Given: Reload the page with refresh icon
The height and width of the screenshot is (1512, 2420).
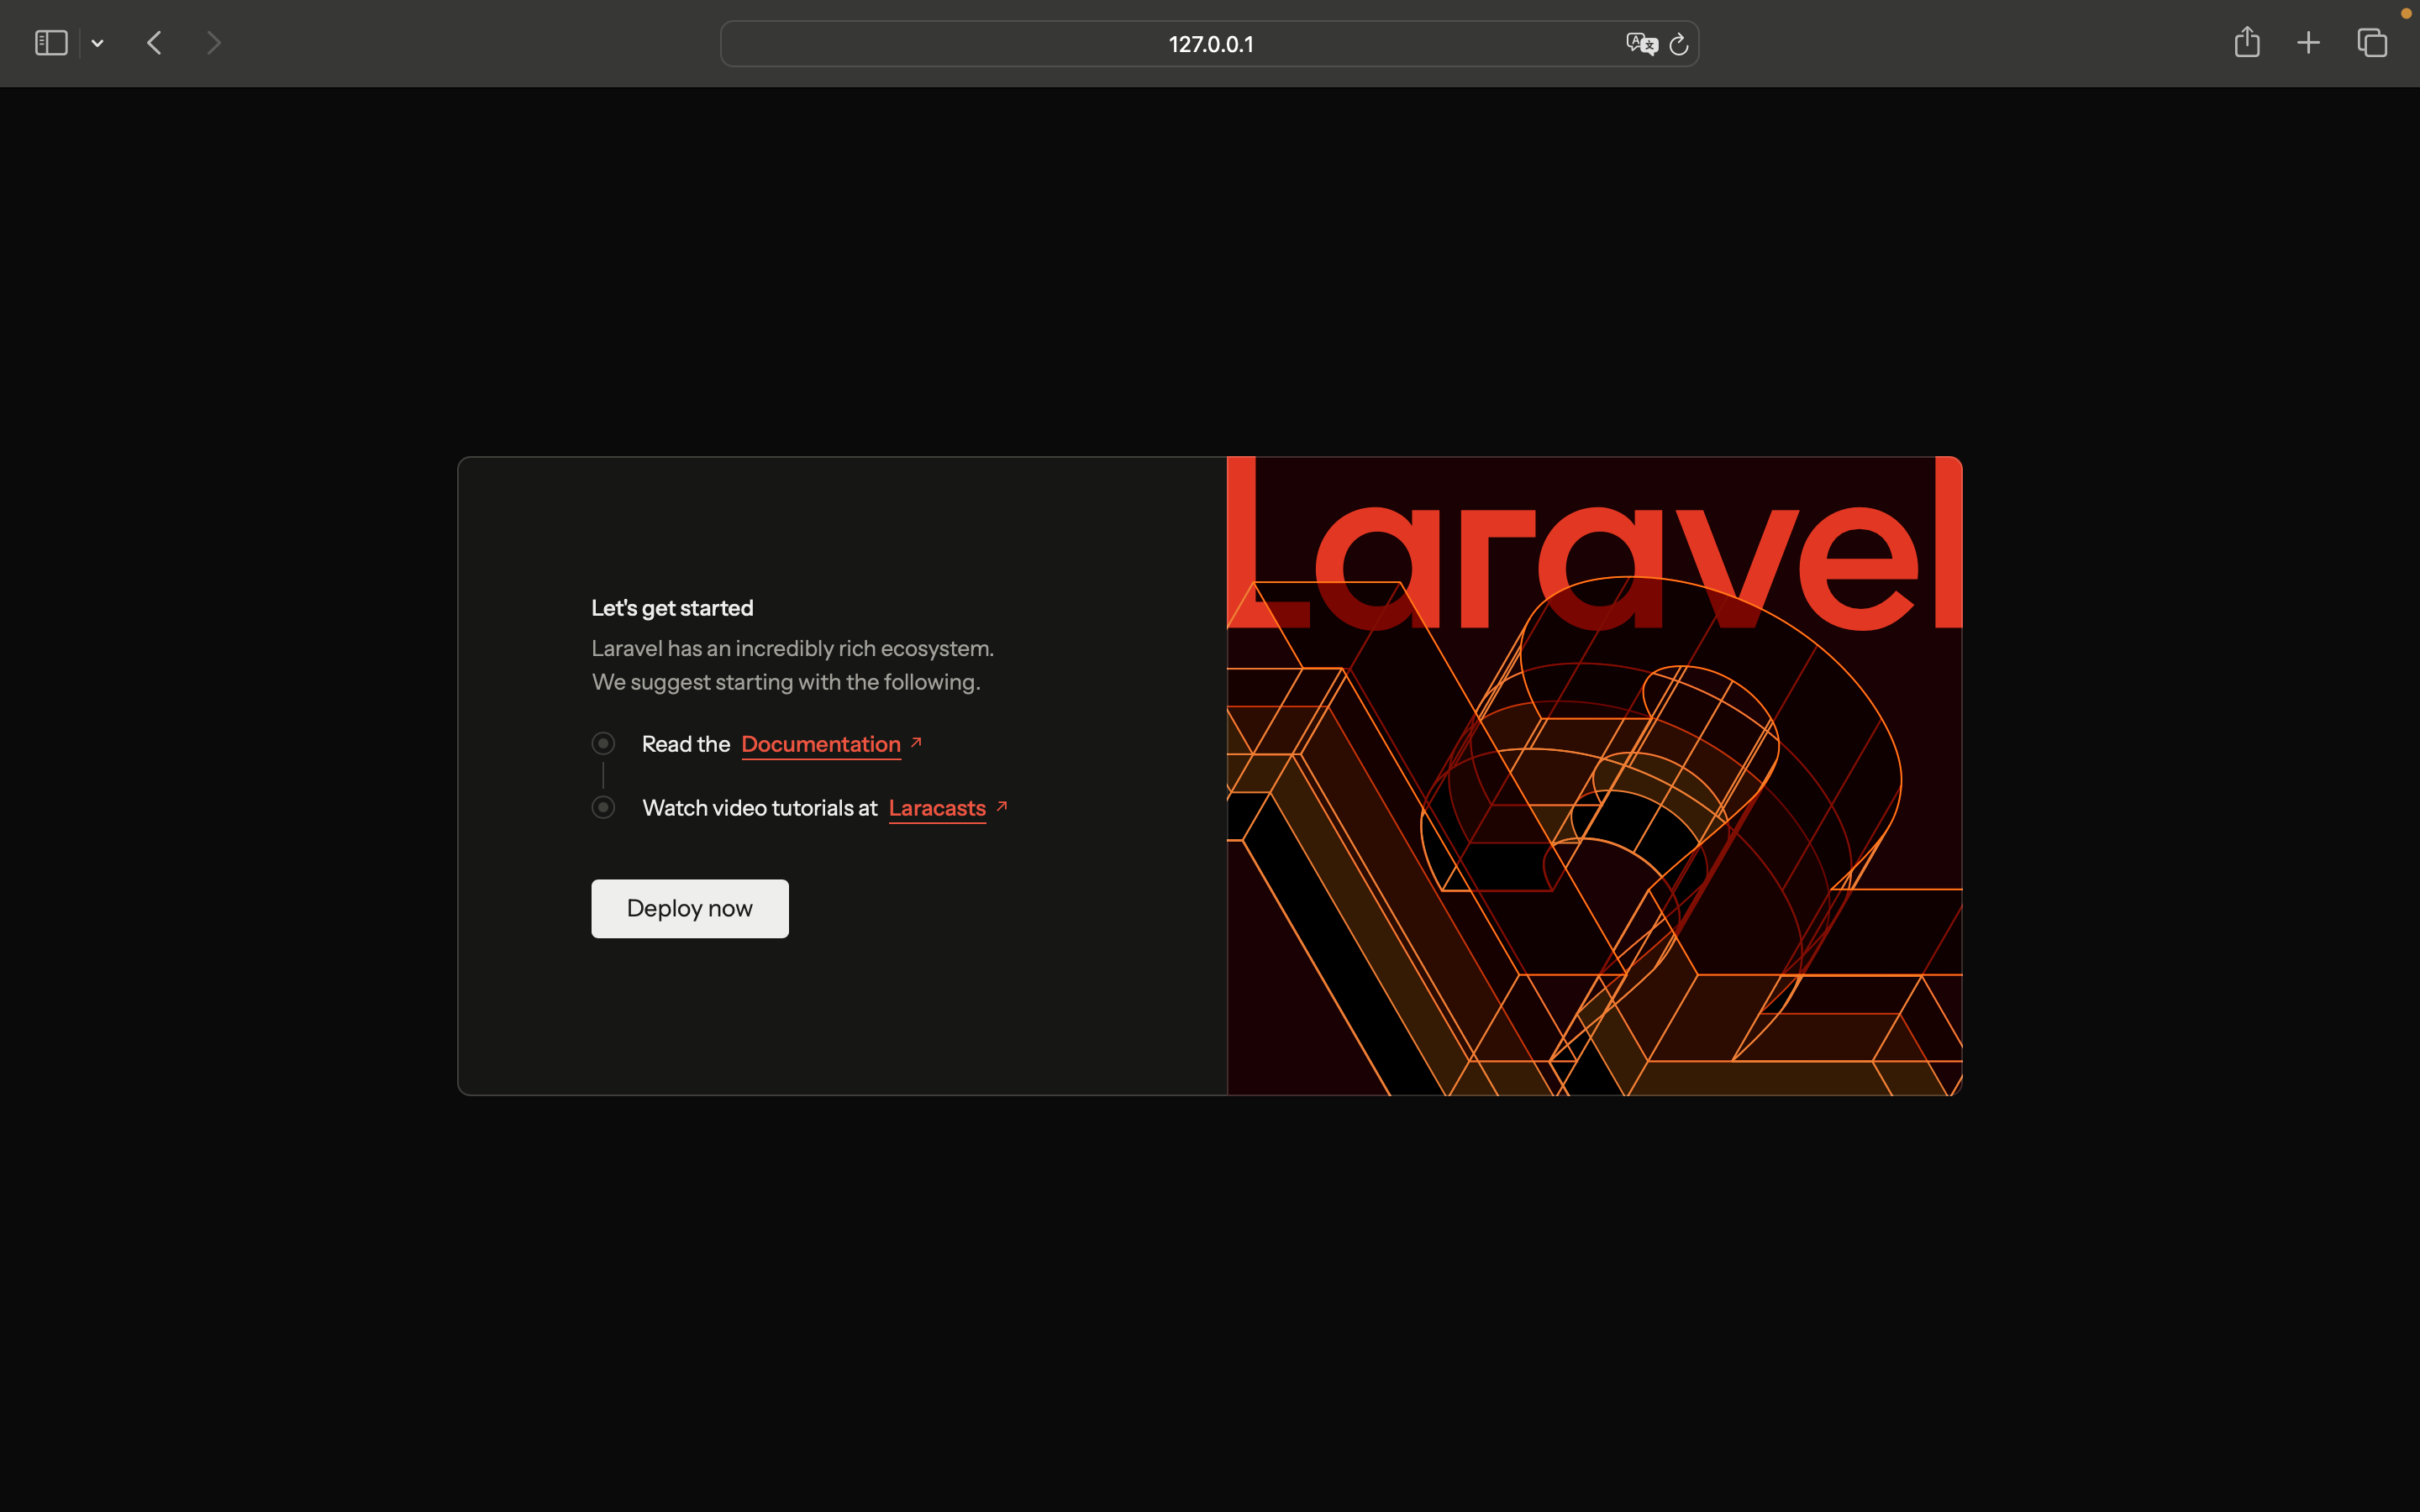Looking at the screenshot, I should coord(1679,44).
